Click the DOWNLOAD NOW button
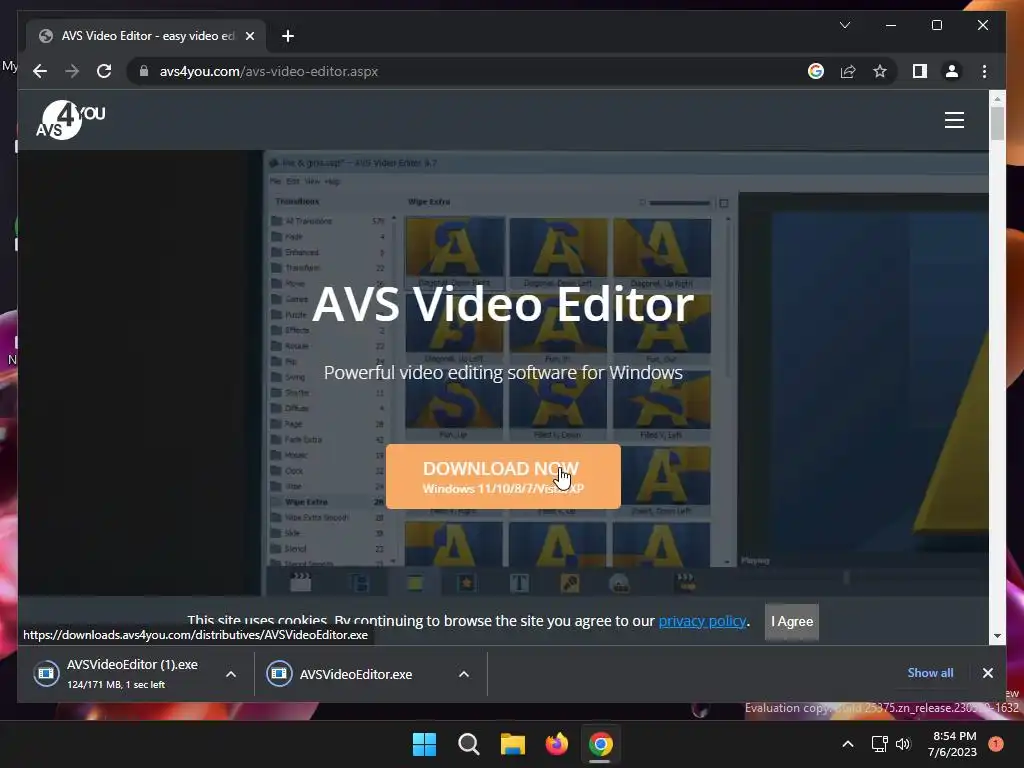Viewport: 1024px width, 768px height. click(503, 477)
